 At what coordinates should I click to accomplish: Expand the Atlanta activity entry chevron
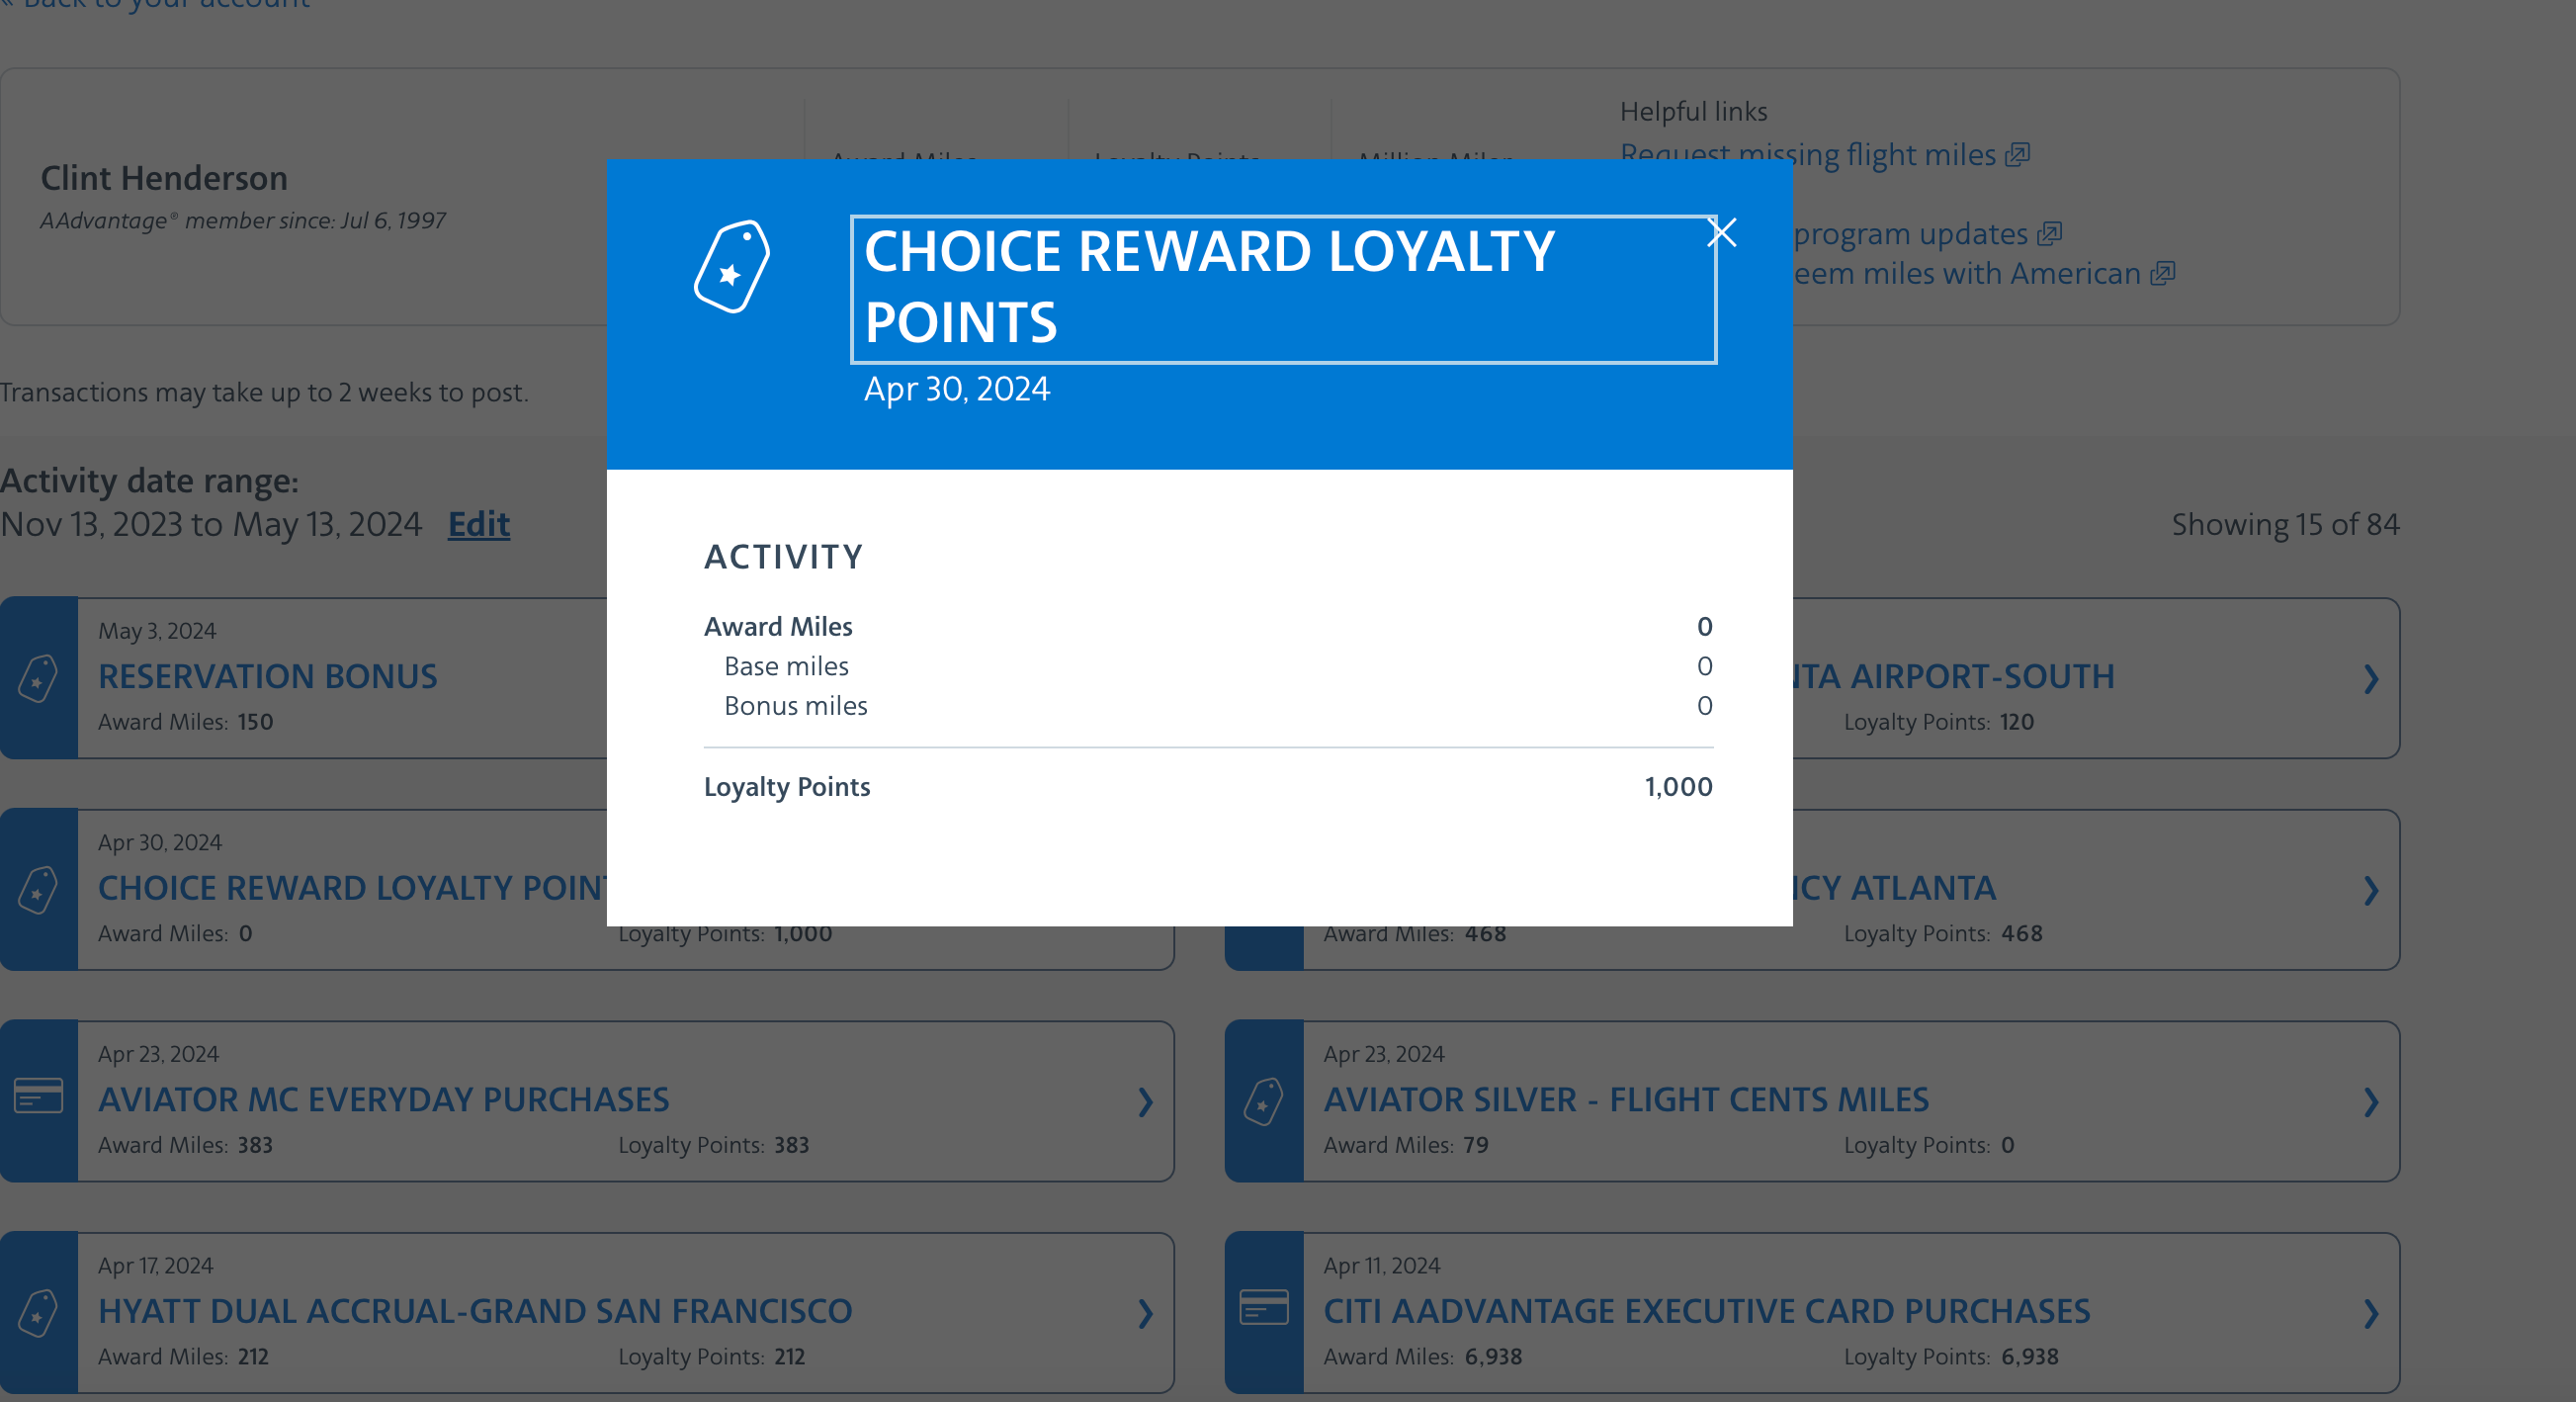tap(2371, 891)
